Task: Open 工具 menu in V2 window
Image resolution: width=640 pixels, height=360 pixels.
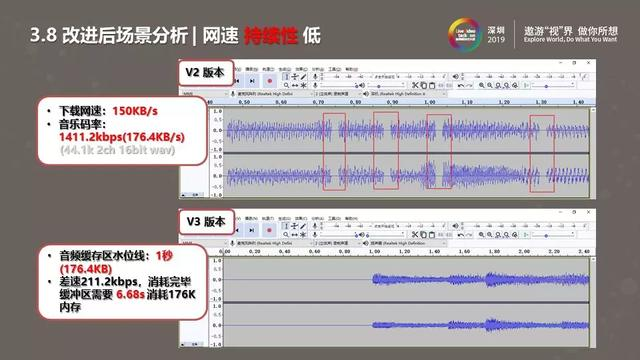Action: [335, 69]
